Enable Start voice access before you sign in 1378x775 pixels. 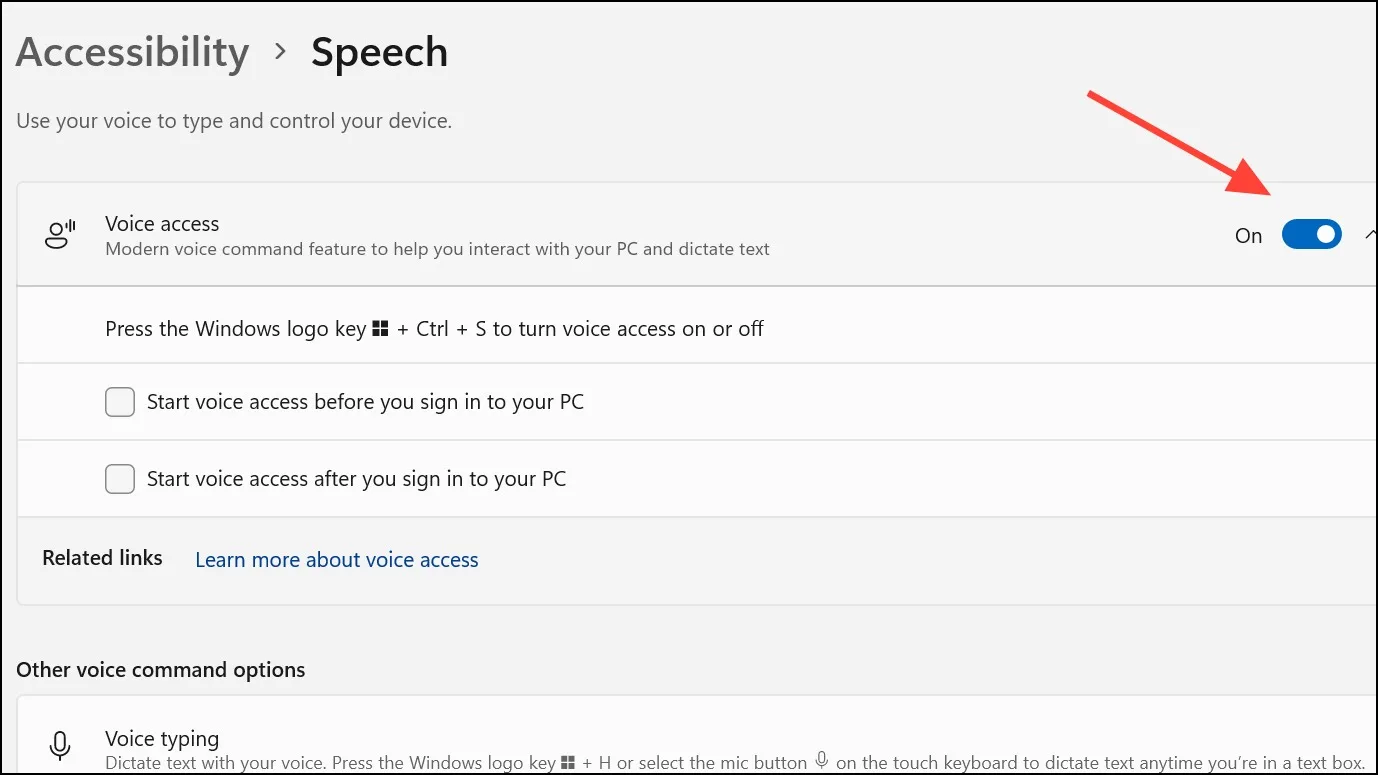click(x=120, y=402)
